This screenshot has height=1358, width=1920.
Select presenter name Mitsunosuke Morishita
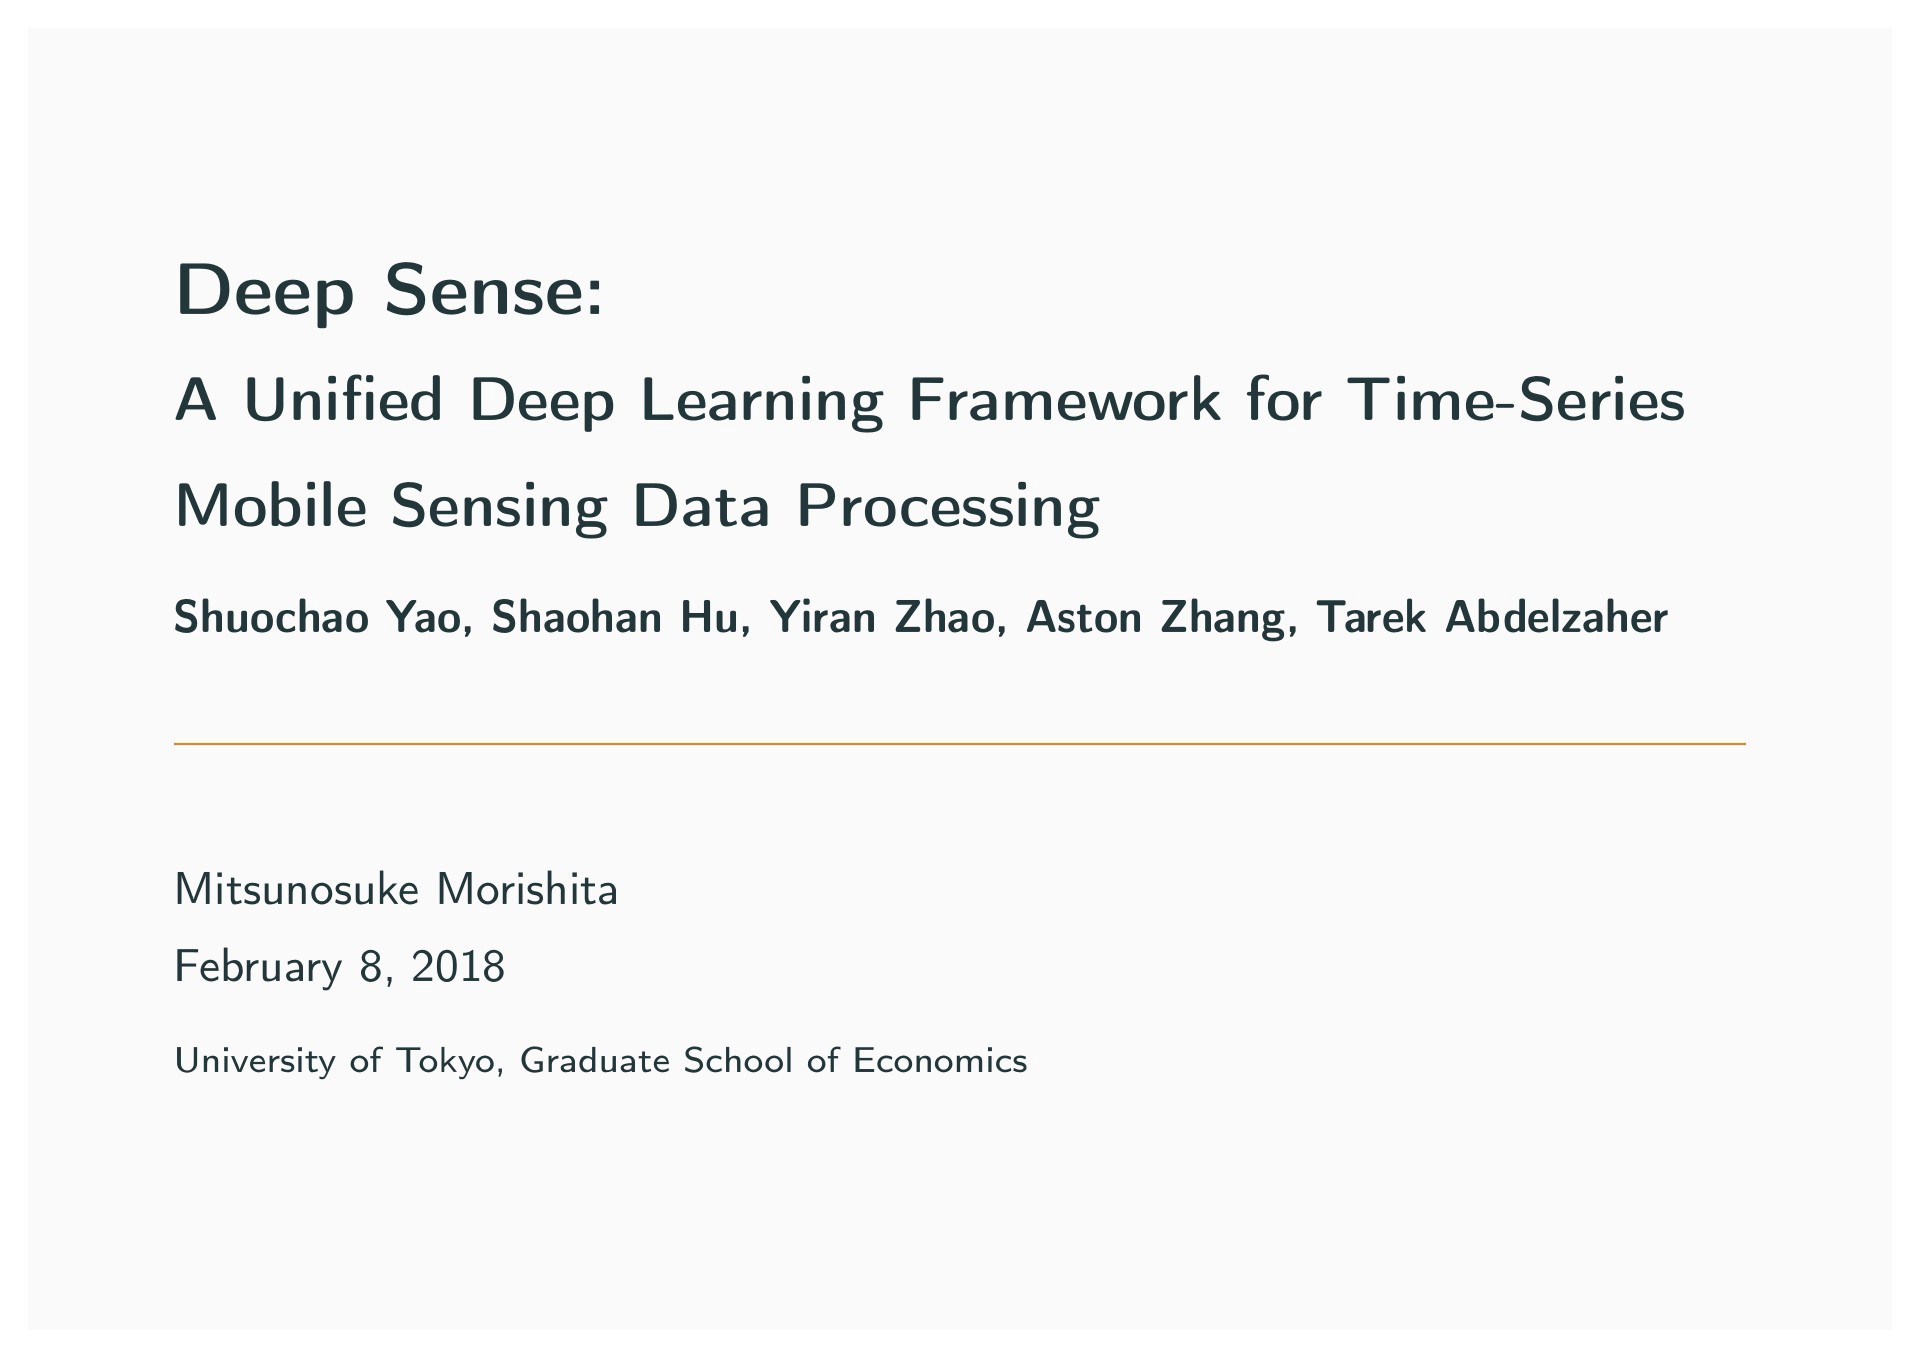click(x=396, y=890)
